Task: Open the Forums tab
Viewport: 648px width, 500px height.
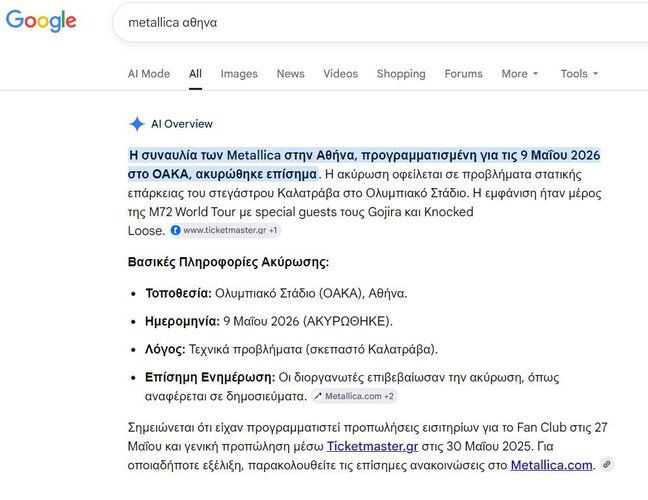Action: (x=463, y=74)
